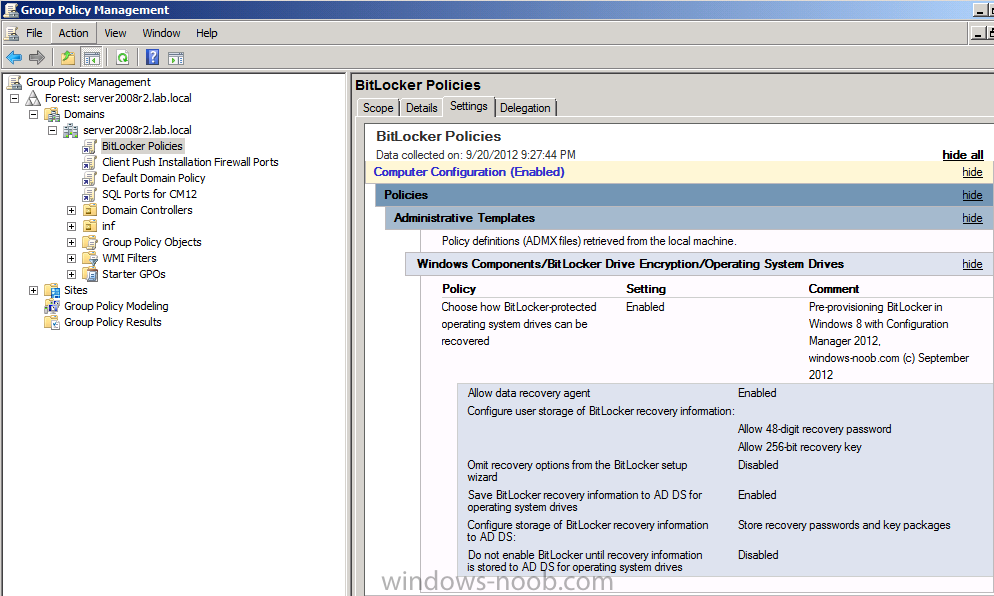Screen dimensions: 994x596
Task: Click the WMI Filters icon
Action: pos(91,258)
